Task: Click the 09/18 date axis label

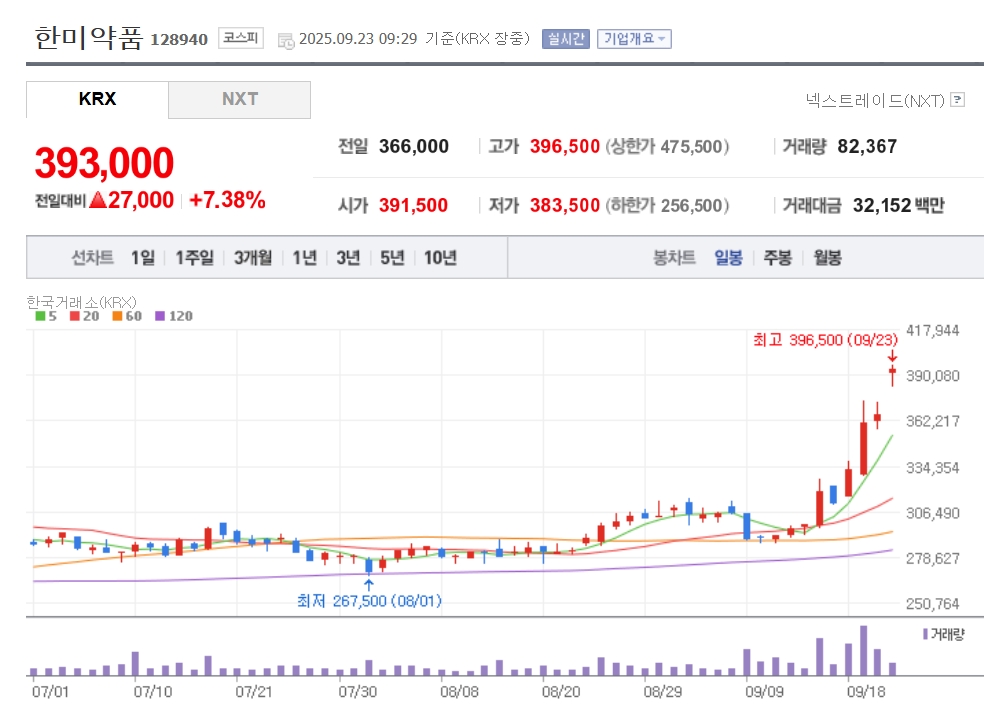Action: (866, 692)
